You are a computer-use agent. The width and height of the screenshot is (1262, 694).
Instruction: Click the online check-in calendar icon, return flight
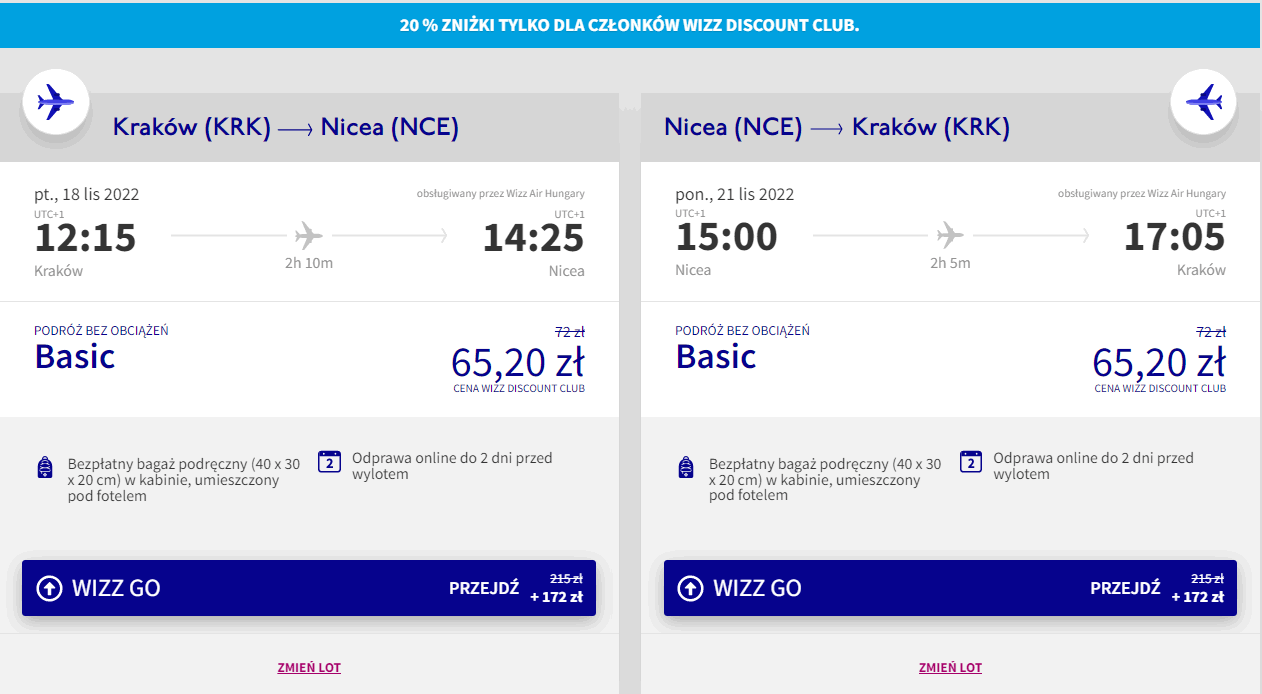coord(970,461)
